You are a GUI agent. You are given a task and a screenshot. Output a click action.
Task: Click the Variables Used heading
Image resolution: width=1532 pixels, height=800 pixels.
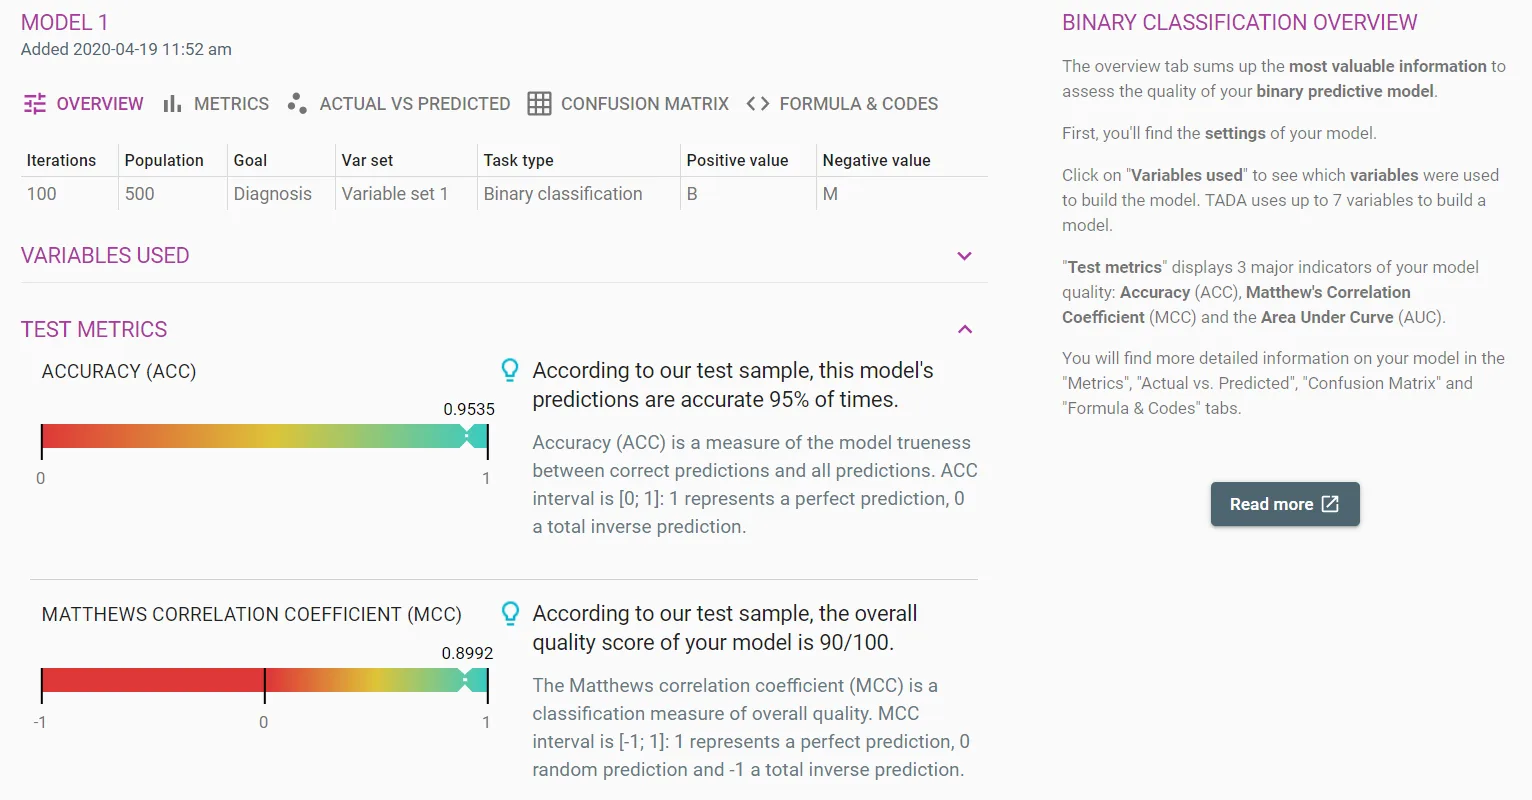[x=105, y=256]
